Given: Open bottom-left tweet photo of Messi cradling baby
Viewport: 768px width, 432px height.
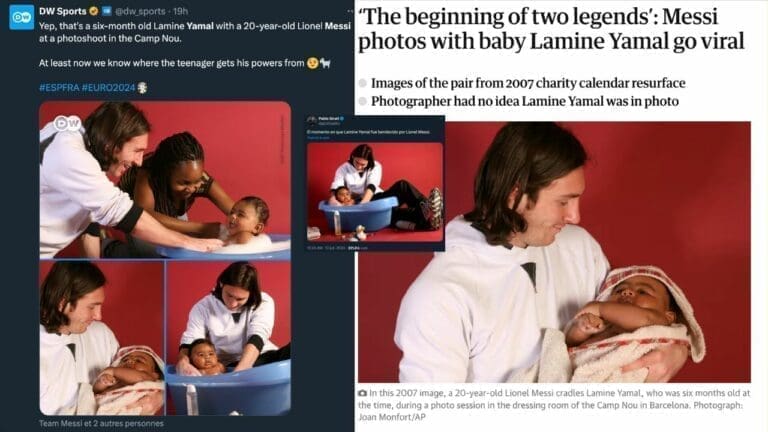Looking at the screenshot, I should click(102, 338).
